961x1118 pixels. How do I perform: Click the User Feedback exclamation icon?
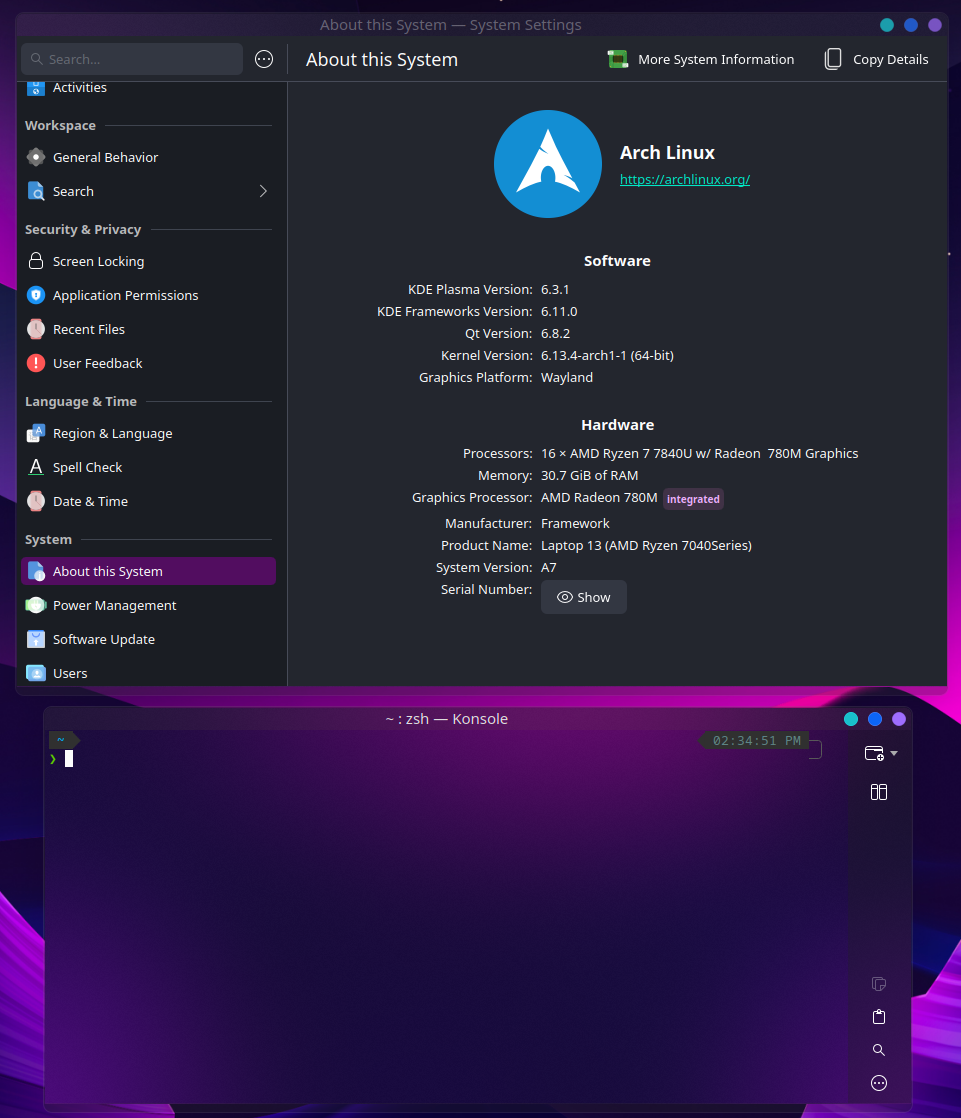[x=36, y=363]
